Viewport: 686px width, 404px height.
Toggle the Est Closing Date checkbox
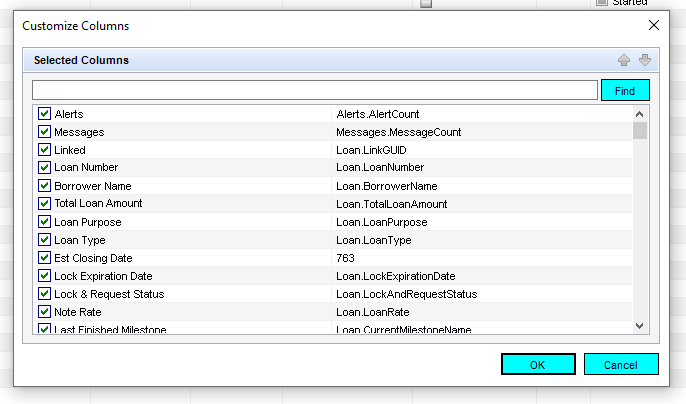pyautogui.click(x=44, y=258)
